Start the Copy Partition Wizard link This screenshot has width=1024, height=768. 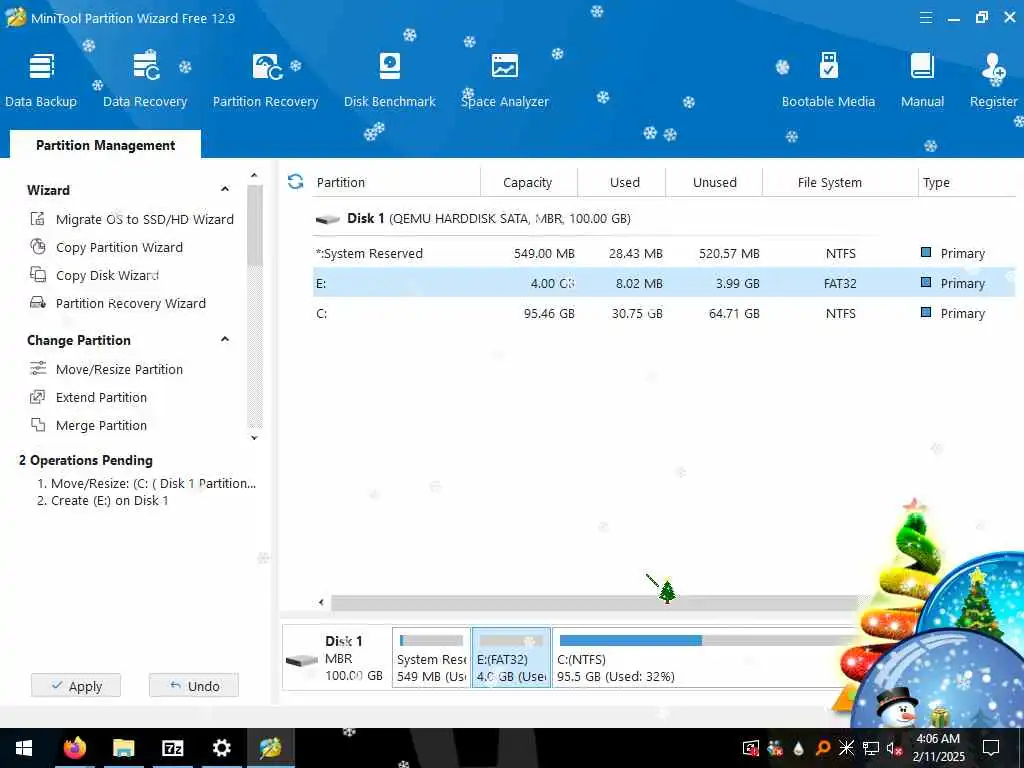tap(119, 248)
